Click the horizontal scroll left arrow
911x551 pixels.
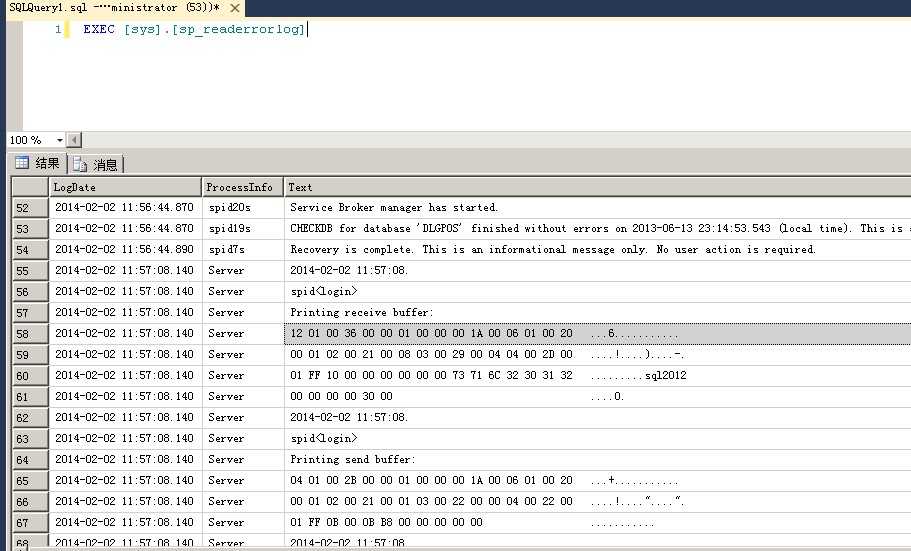(74, 140)
